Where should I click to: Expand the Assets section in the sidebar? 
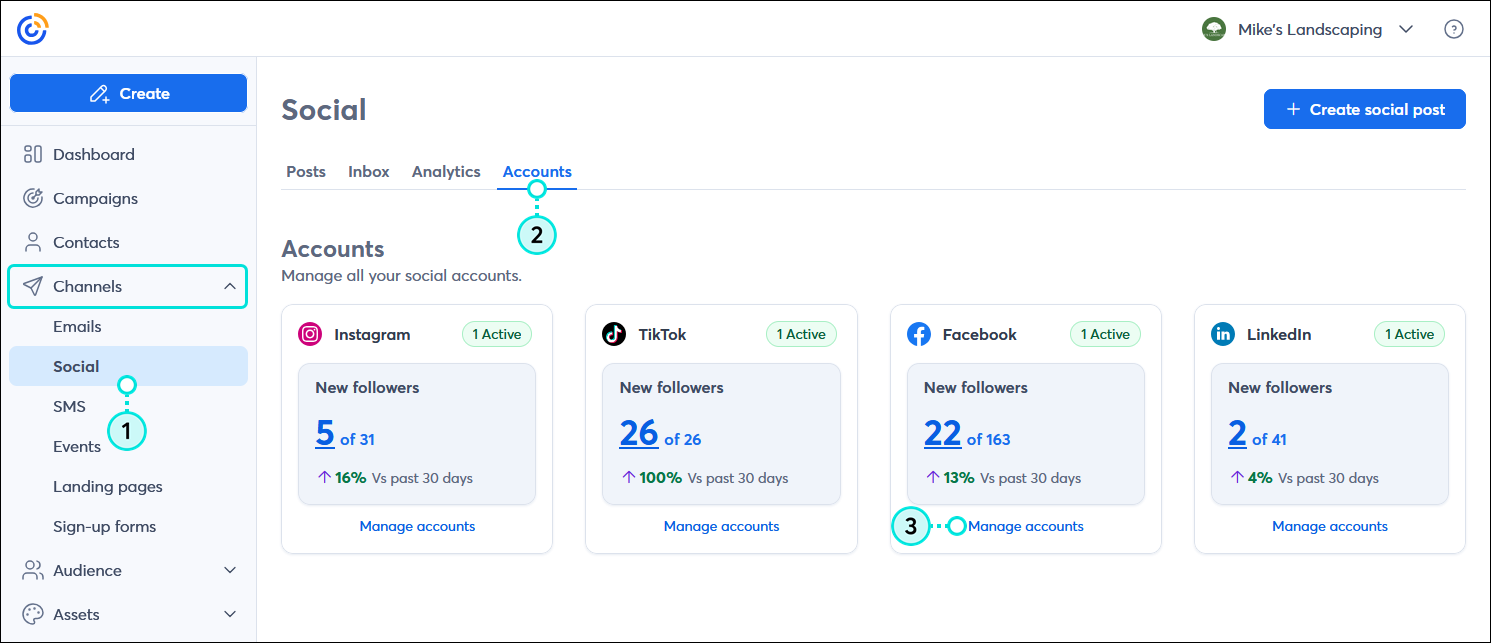(230, 614)
